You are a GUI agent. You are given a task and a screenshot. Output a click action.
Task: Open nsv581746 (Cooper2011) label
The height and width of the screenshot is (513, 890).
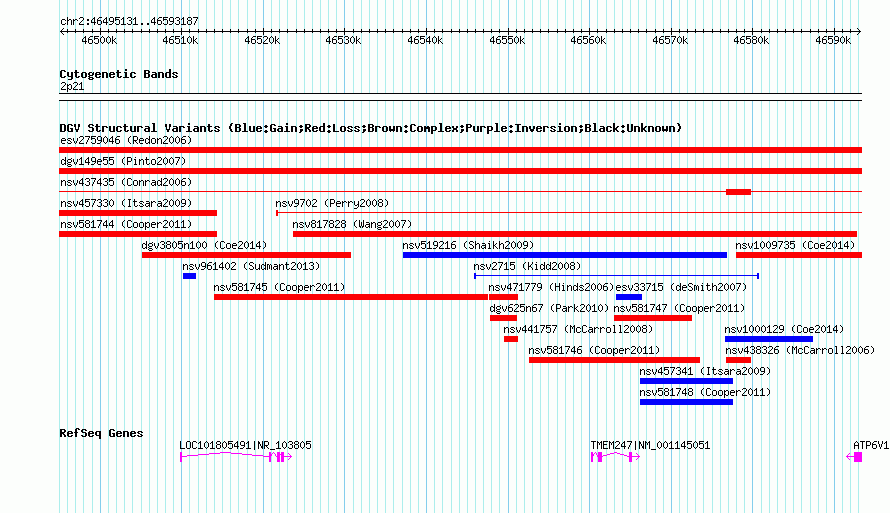[594, 350]
